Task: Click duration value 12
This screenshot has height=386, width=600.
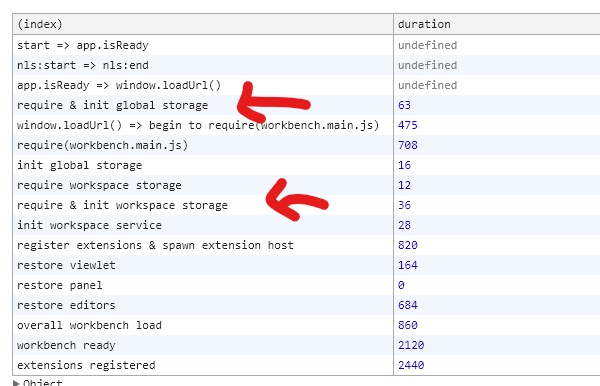Action: (404, 185)
